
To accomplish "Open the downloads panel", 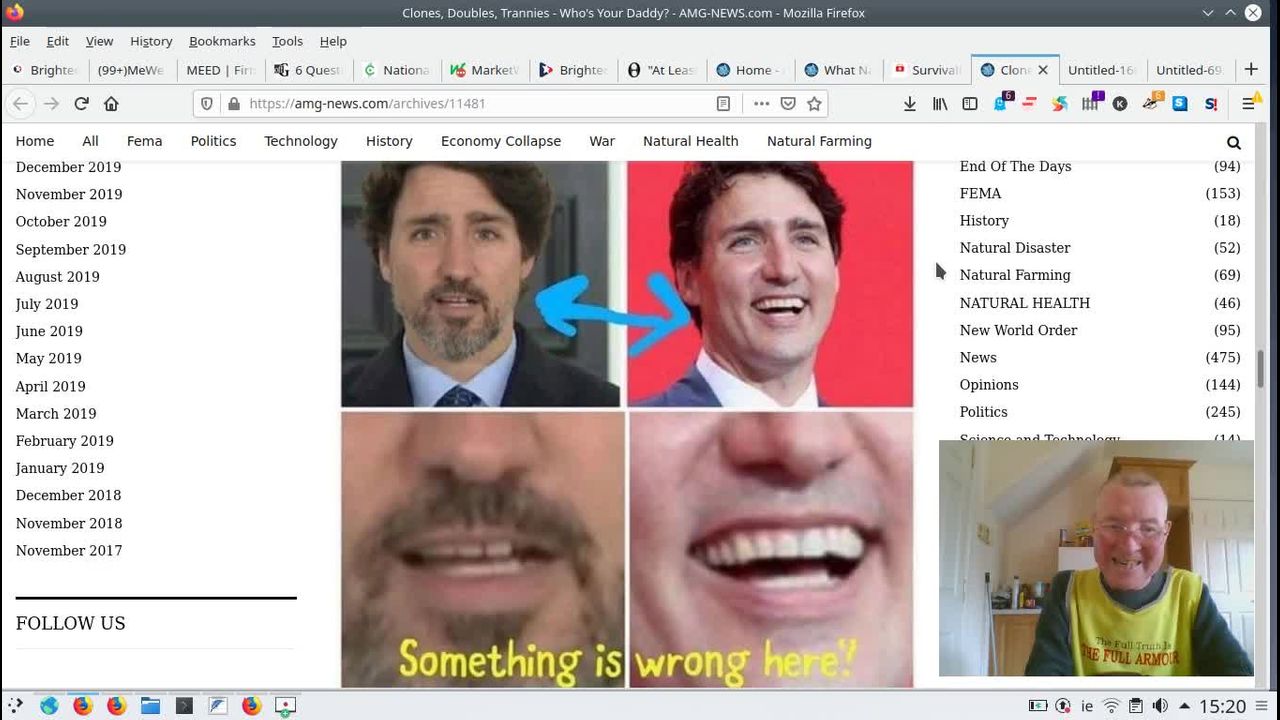I will pos(909,104).
